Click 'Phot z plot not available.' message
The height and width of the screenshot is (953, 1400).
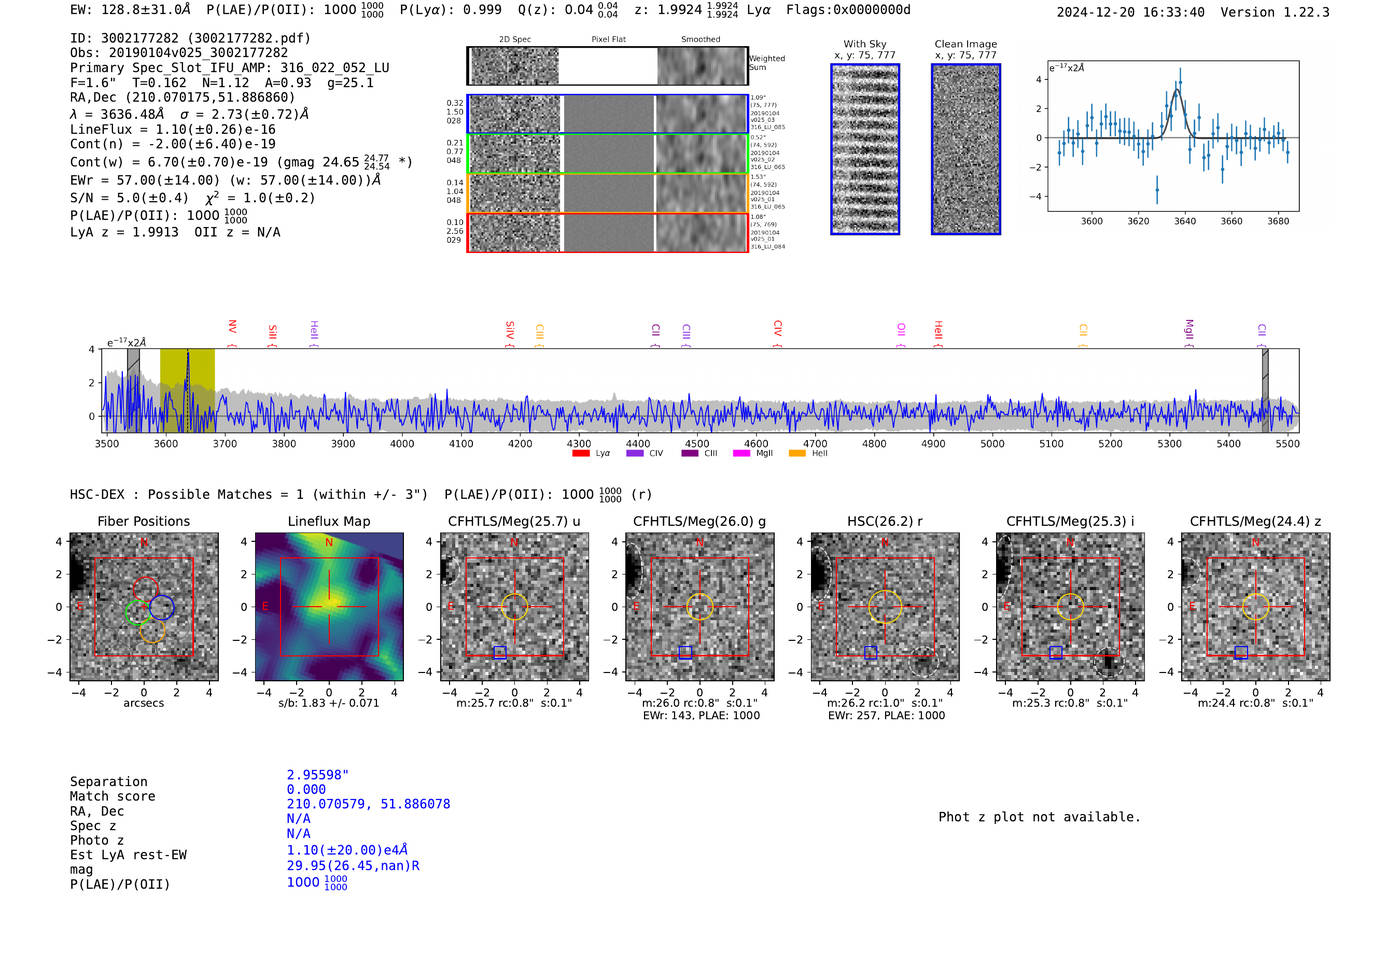pos(1039,817)
